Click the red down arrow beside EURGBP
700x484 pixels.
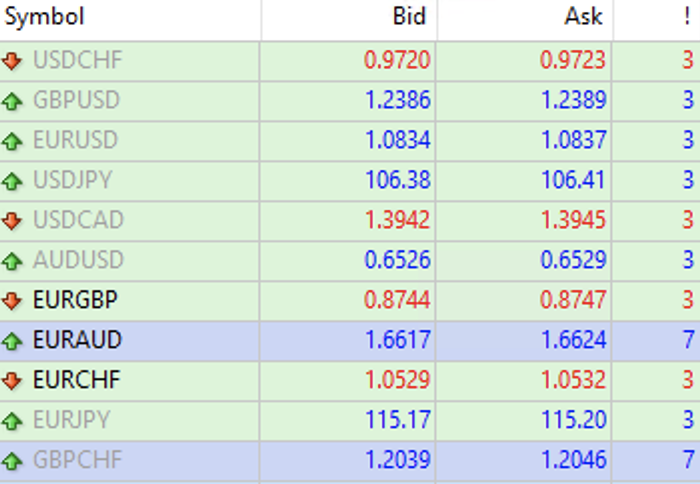click(12, 300)
